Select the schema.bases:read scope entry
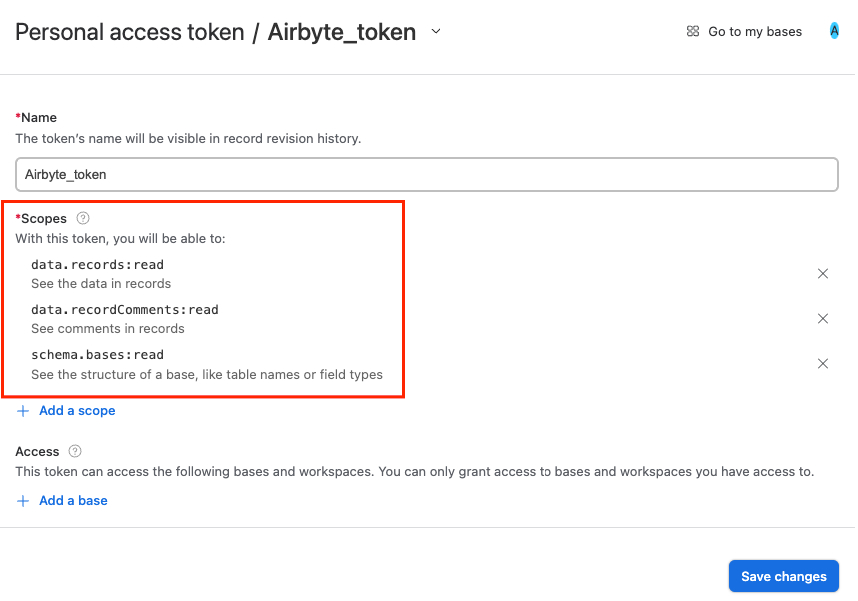The image size is (858, 601). coord(97,355)
